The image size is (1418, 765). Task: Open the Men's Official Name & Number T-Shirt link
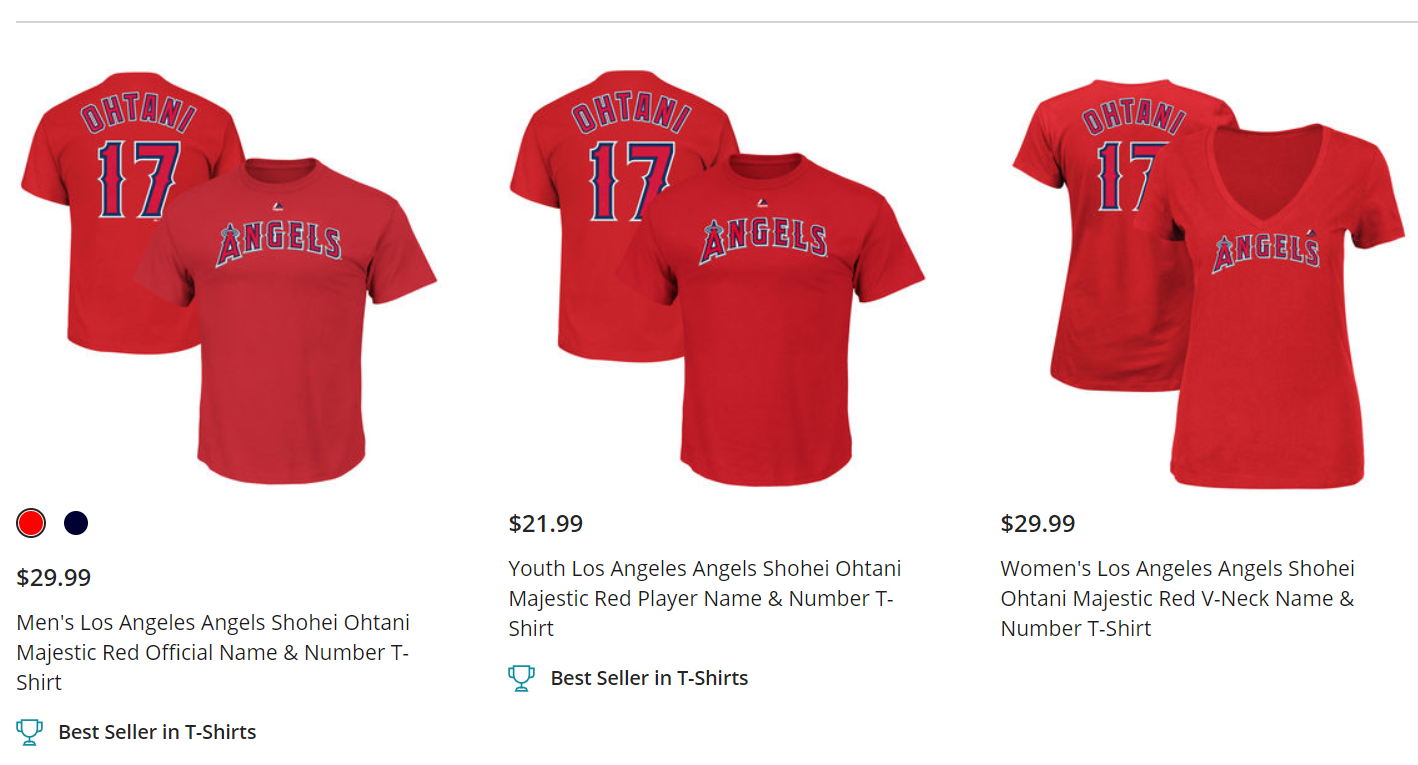click(213, 652)
